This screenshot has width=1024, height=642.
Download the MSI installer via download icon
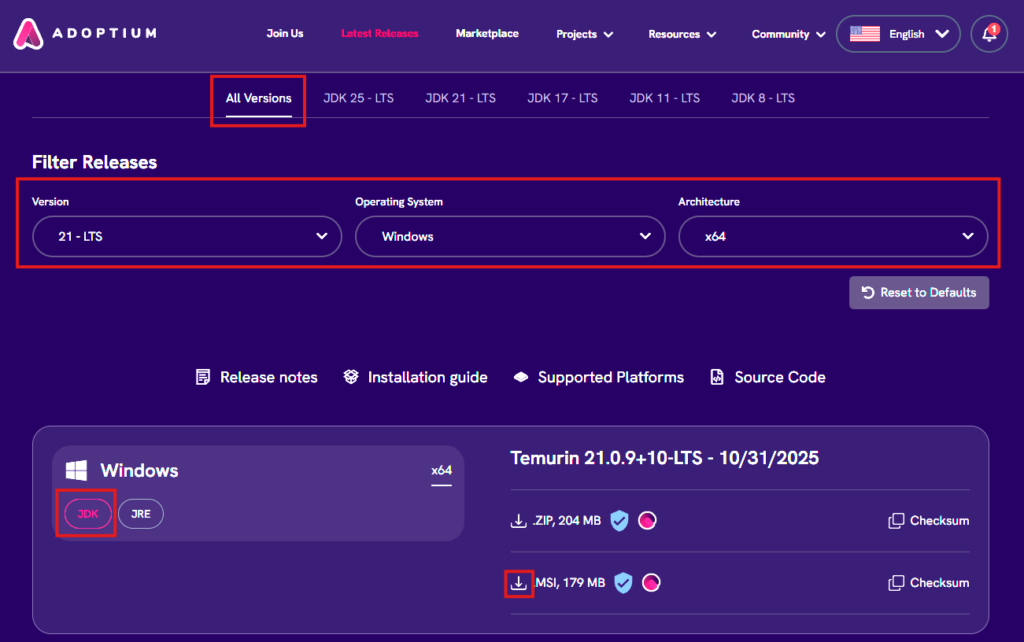[519, 583]
